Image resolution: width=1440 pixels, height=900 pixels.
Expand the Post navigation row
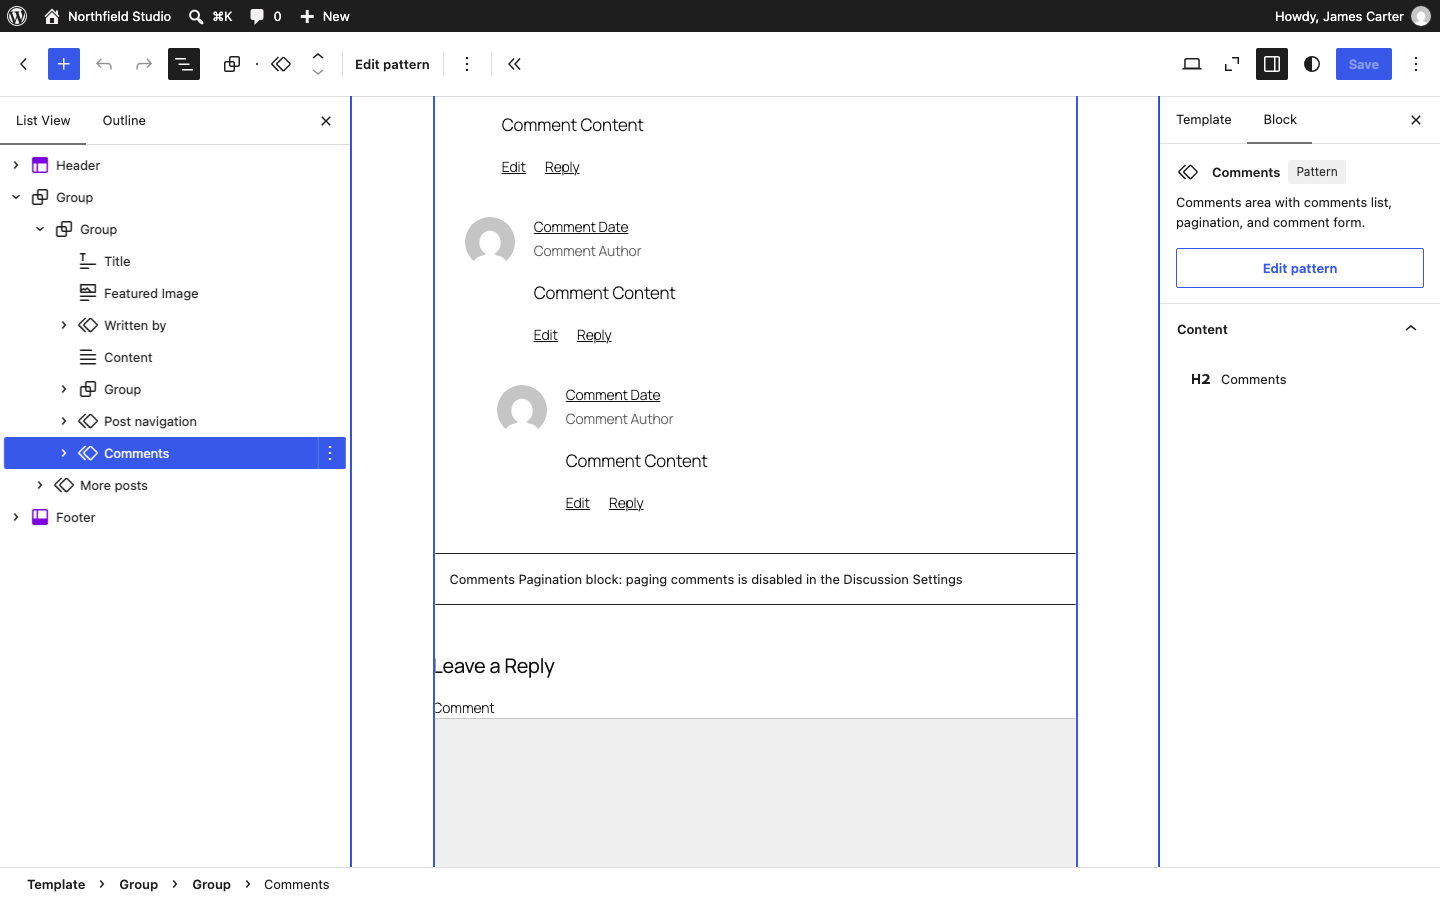point(64,421)
